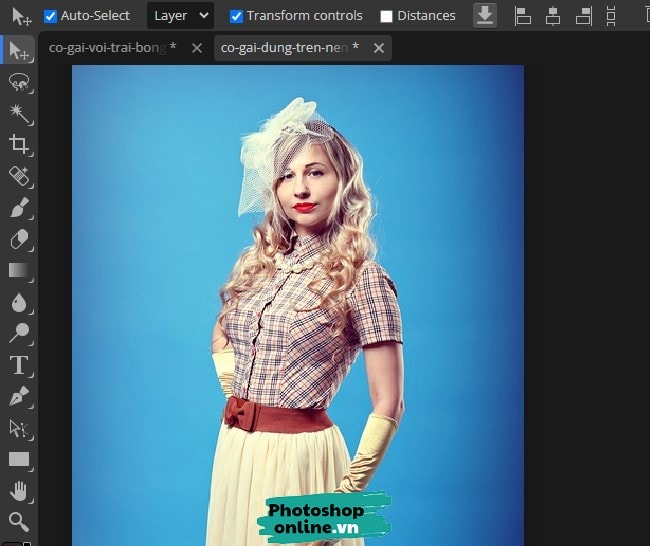
Task: Select the Type text tool
Action: (19, 365)
